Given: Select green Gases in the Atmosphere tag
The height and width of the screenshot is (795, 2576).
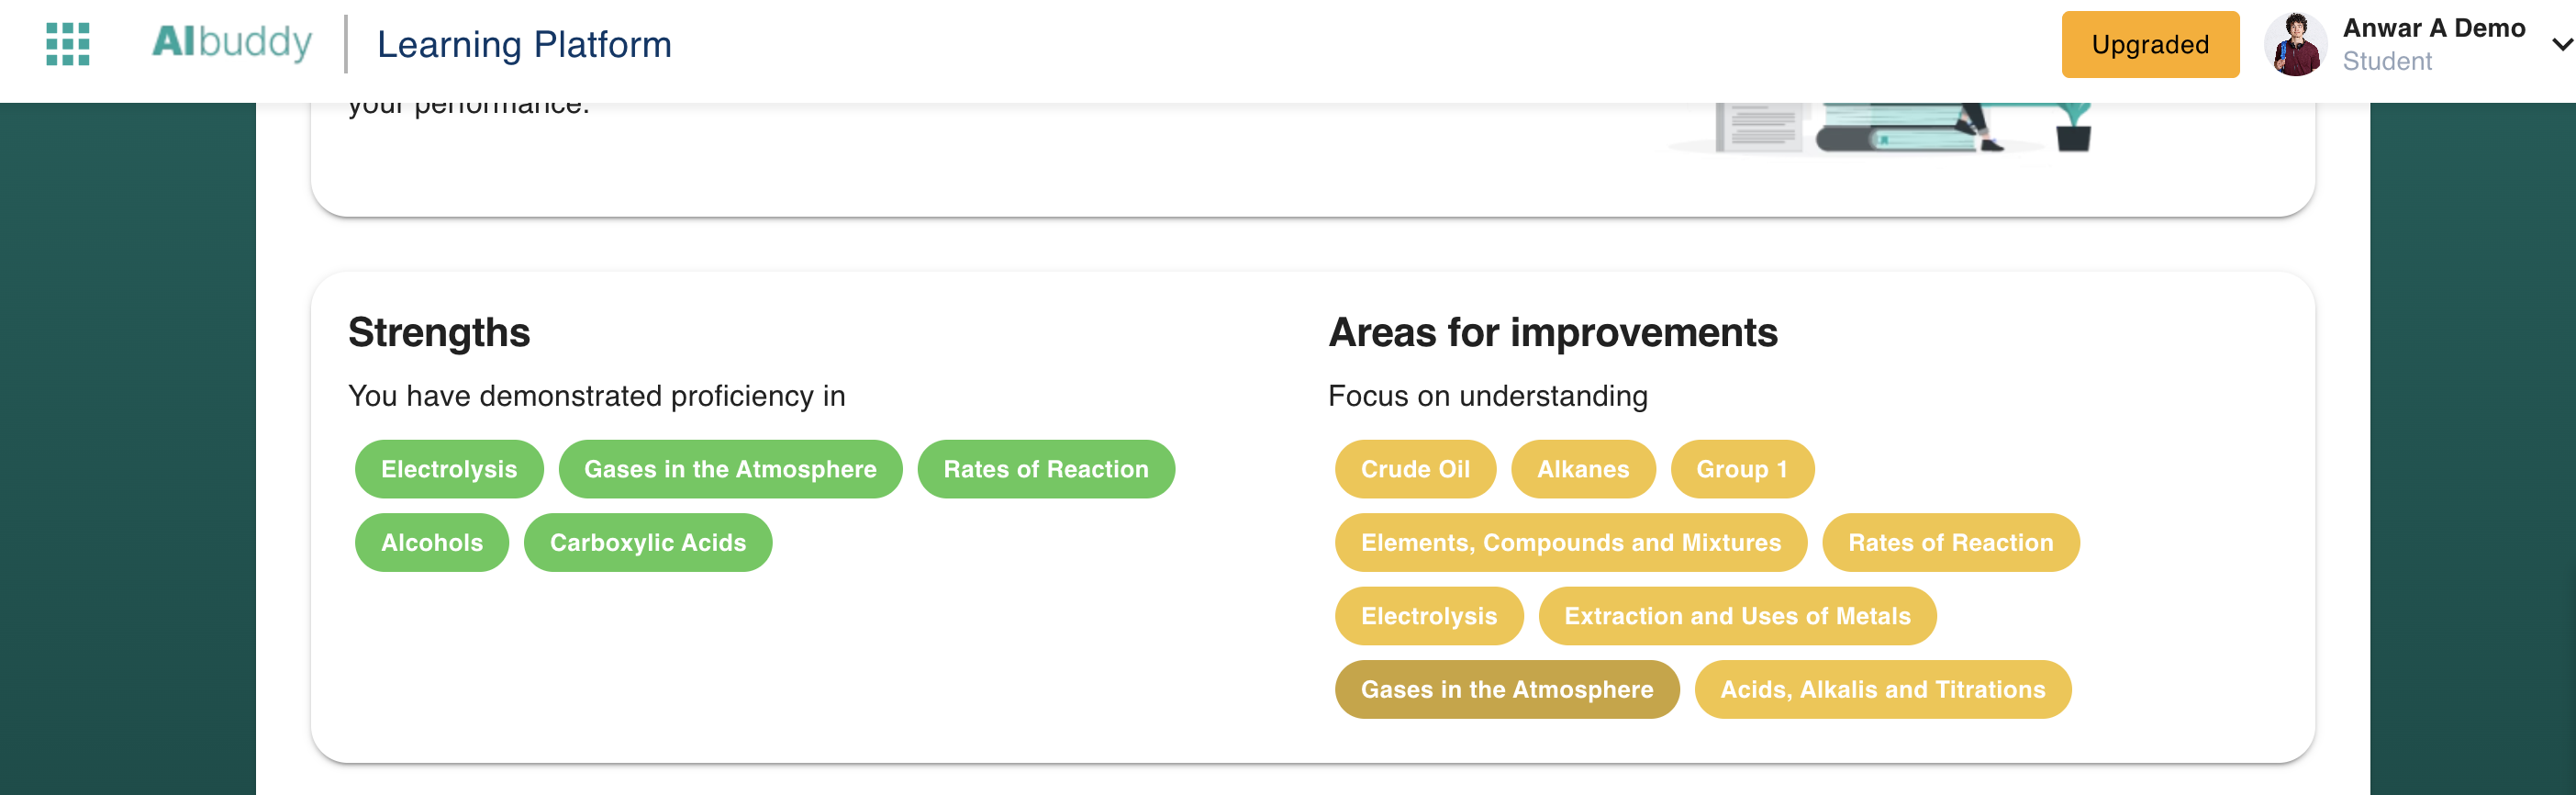Looking at the screenshot, I should pyautogui.click(x=730, y=469).
